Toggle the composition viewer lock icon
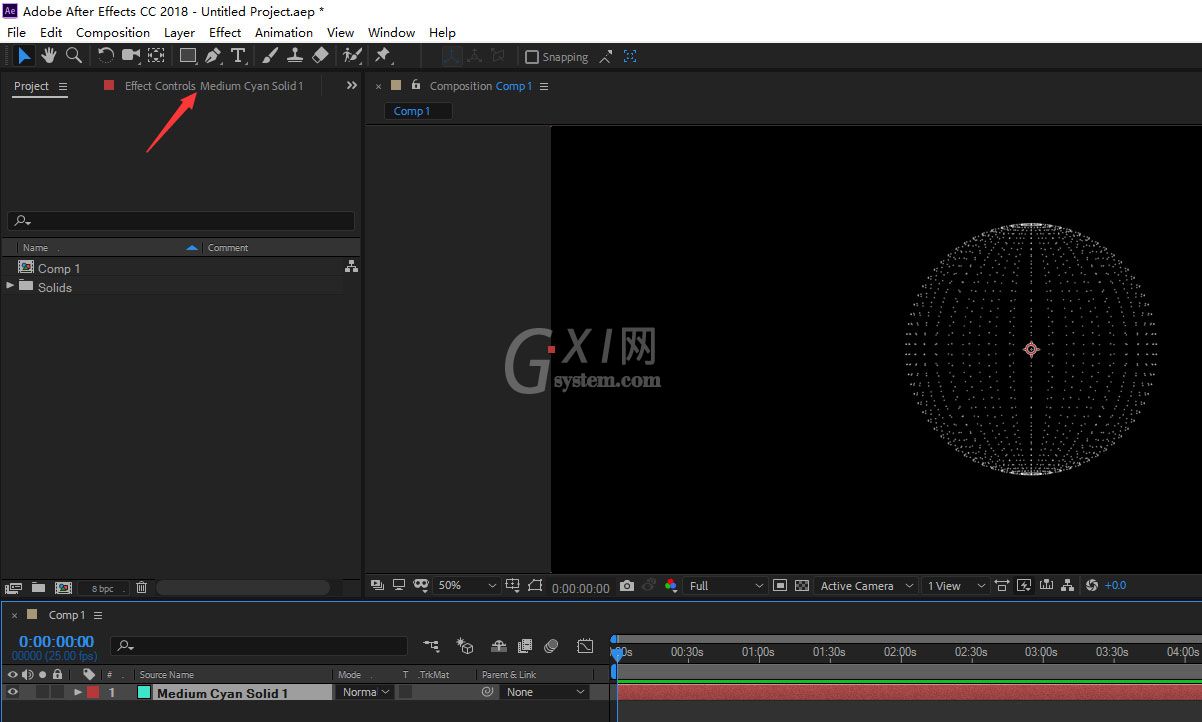 [x=416, y=86]
